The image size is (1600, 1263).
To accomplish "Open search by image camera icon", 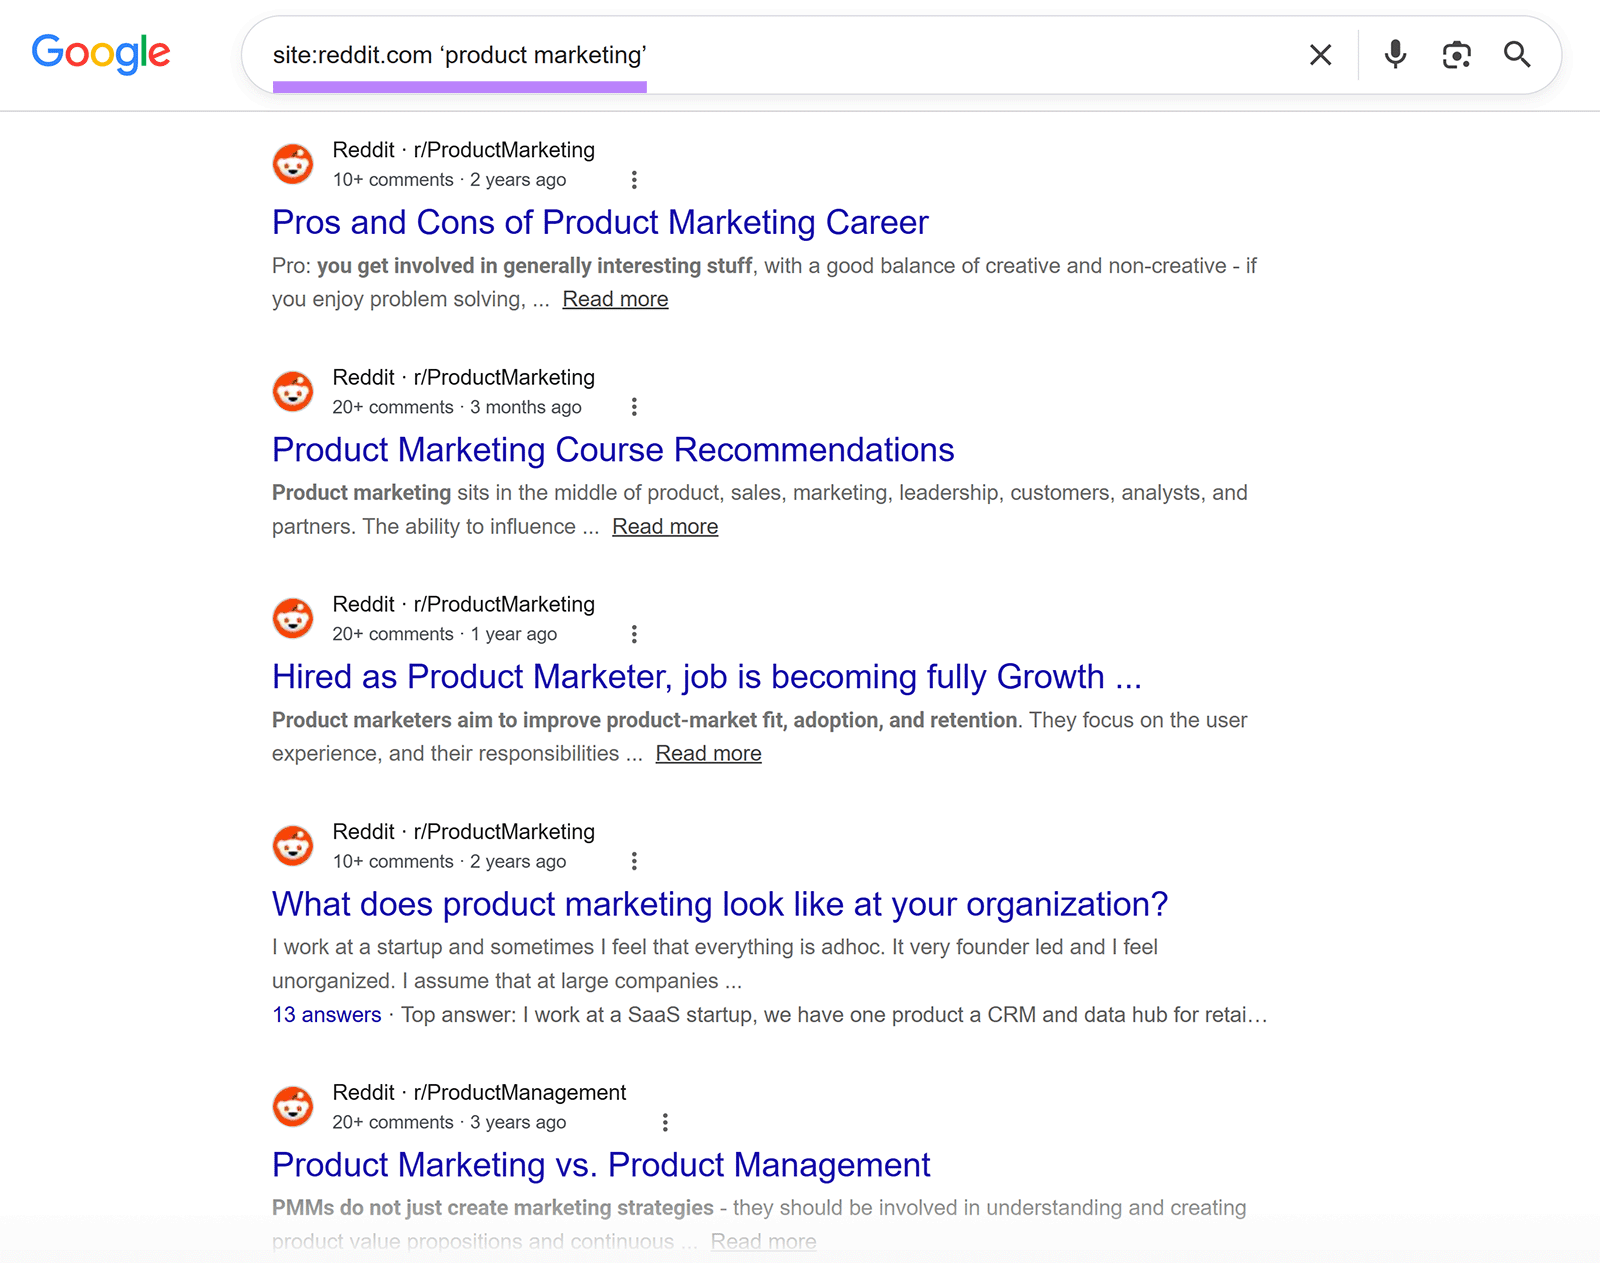I will tap(1456, 55).
